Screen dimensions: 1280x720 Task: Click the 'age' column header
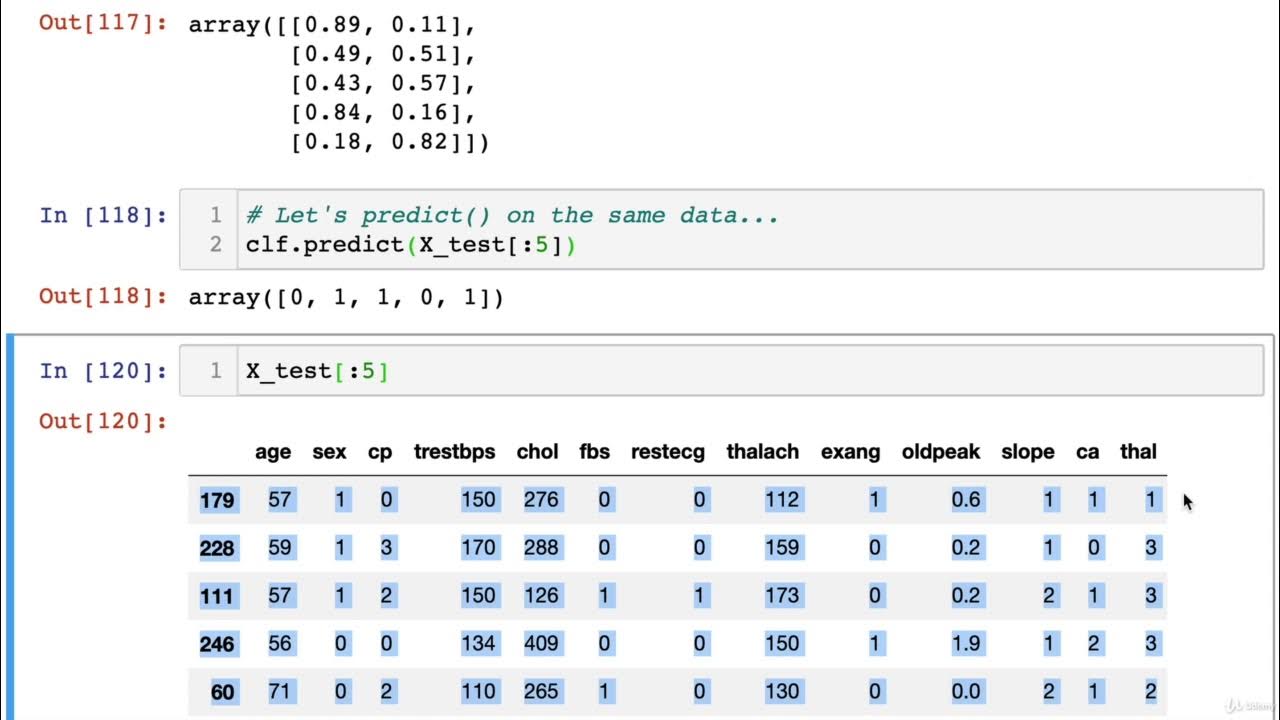click(x=273, y=452)
